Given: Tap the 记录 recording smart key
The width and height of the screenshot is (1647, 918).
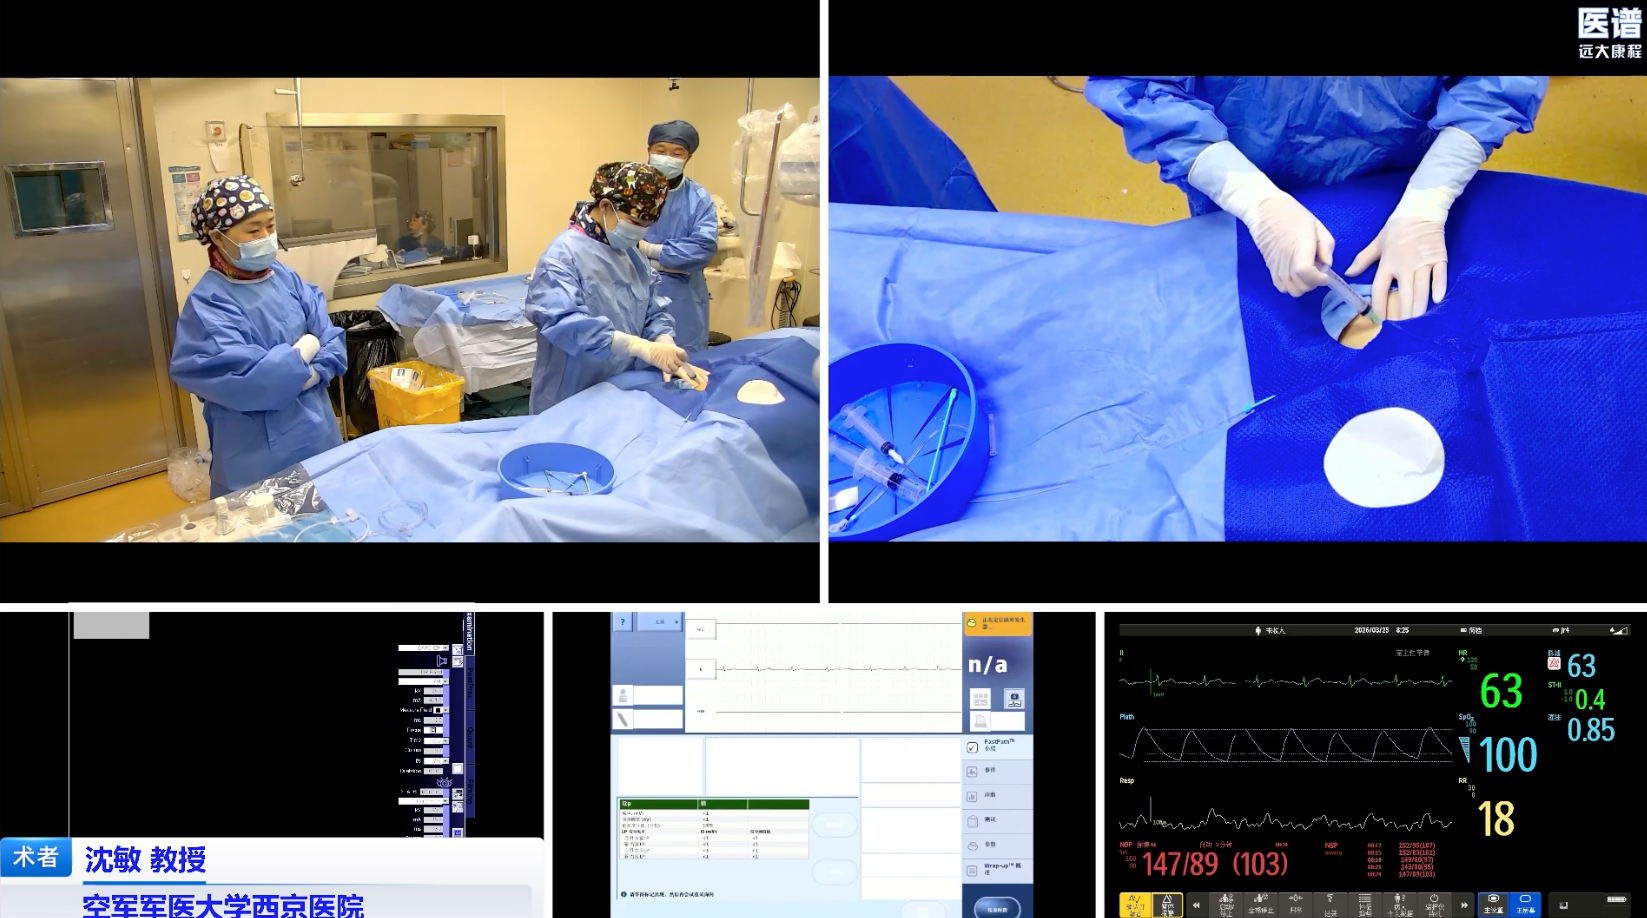Looking at the screenshot, I should 1330,905.
